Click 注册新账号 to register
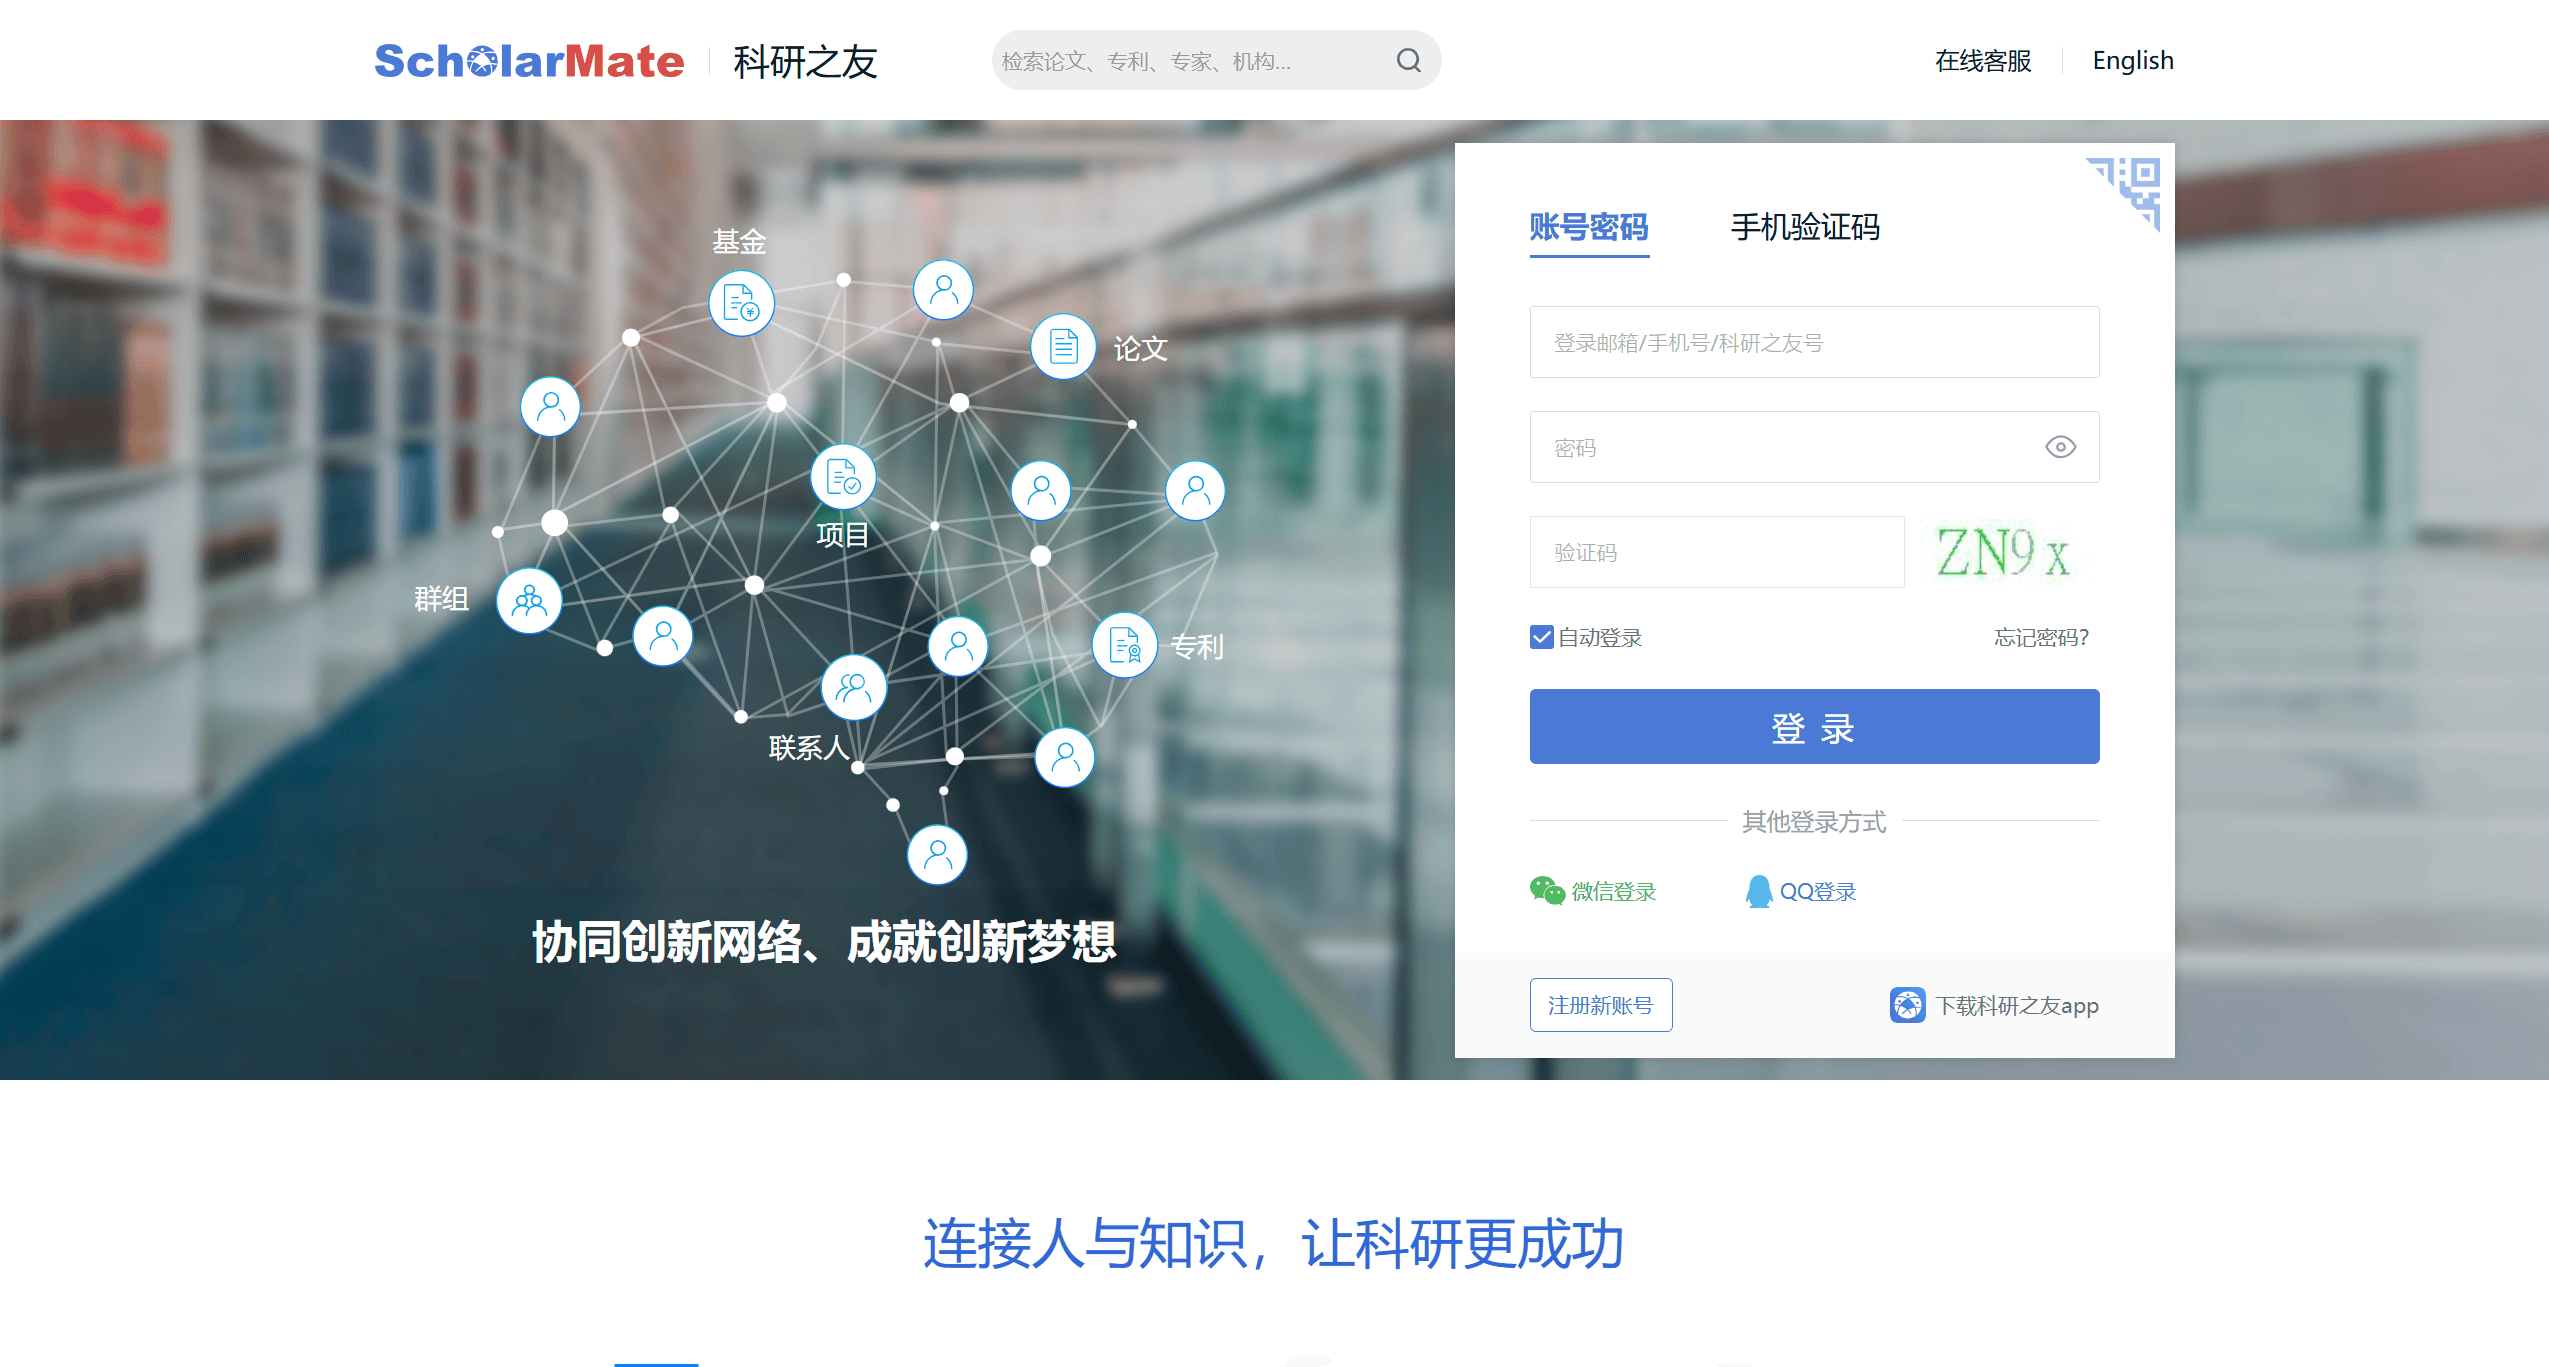 point(1601,1004)
